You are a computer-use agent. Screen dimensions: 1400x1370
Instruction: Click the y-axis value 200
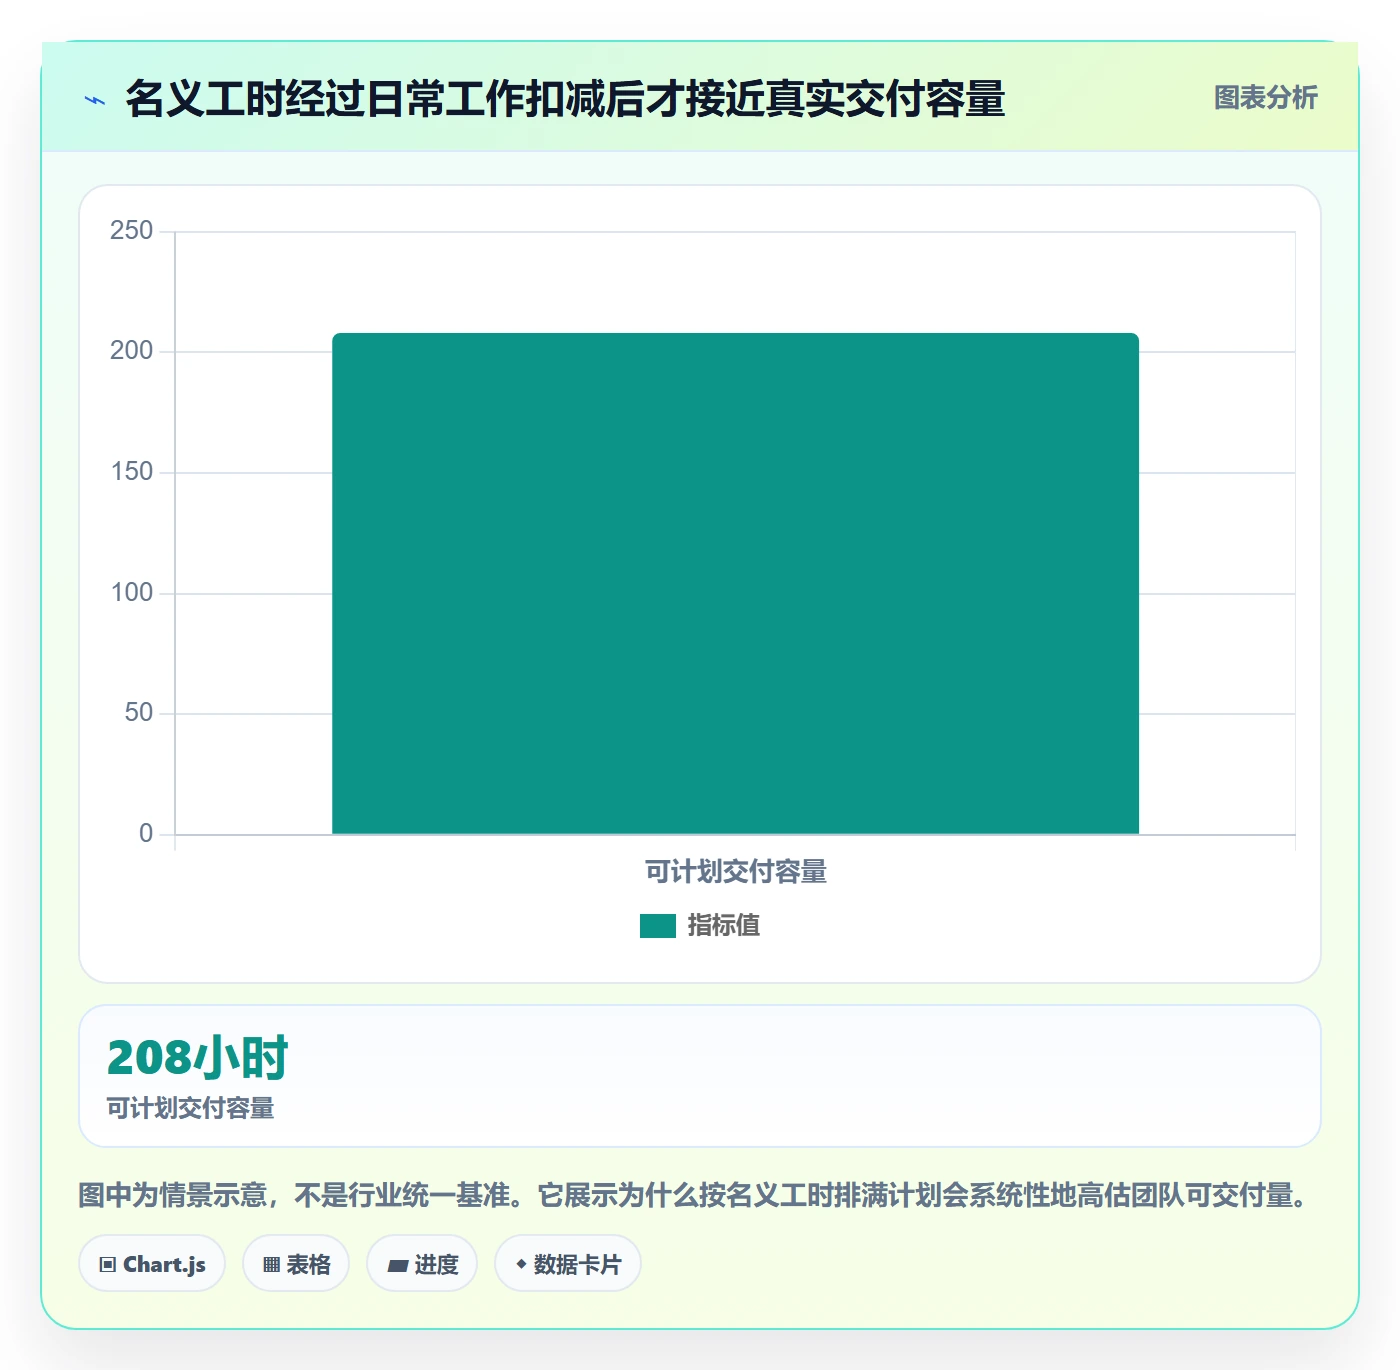[x=132, y=351]
